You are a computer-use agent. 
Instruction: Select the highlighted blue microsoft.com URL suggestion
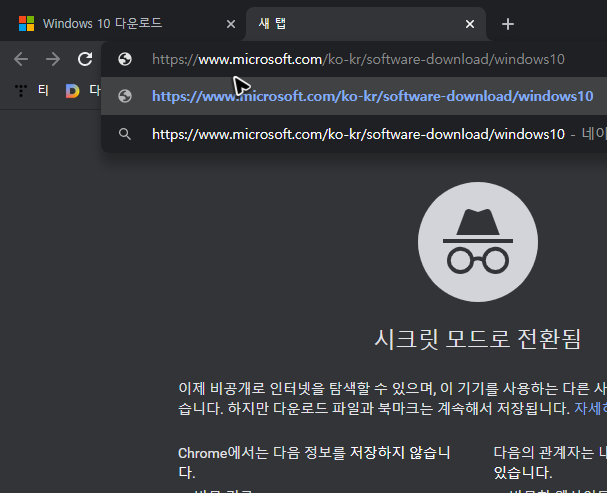click(354, 96)
